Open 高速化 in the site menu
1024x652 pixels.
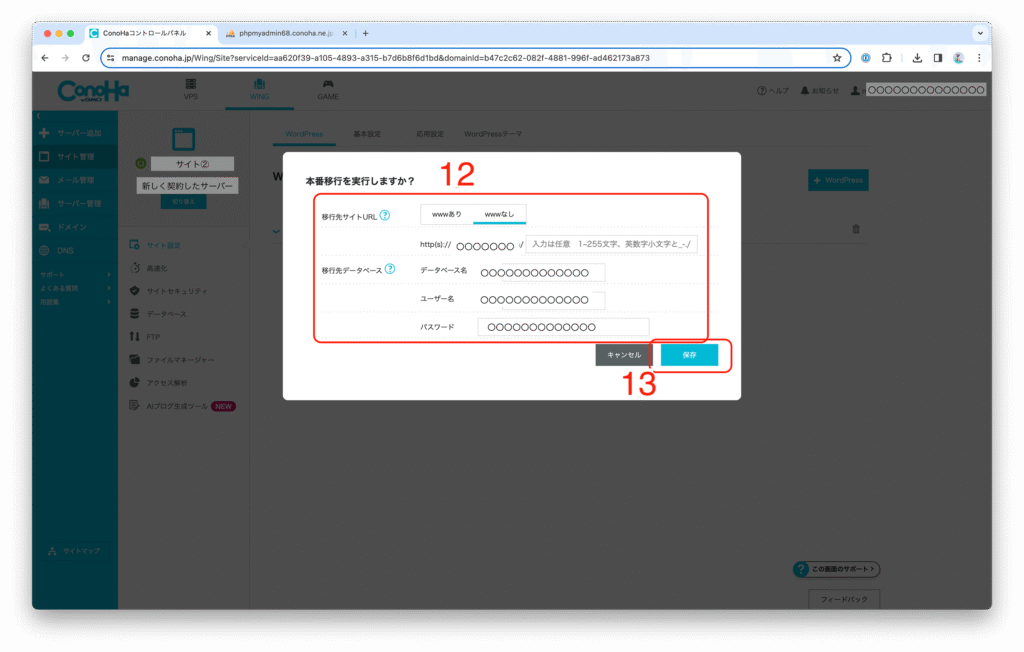click(149, 268)
